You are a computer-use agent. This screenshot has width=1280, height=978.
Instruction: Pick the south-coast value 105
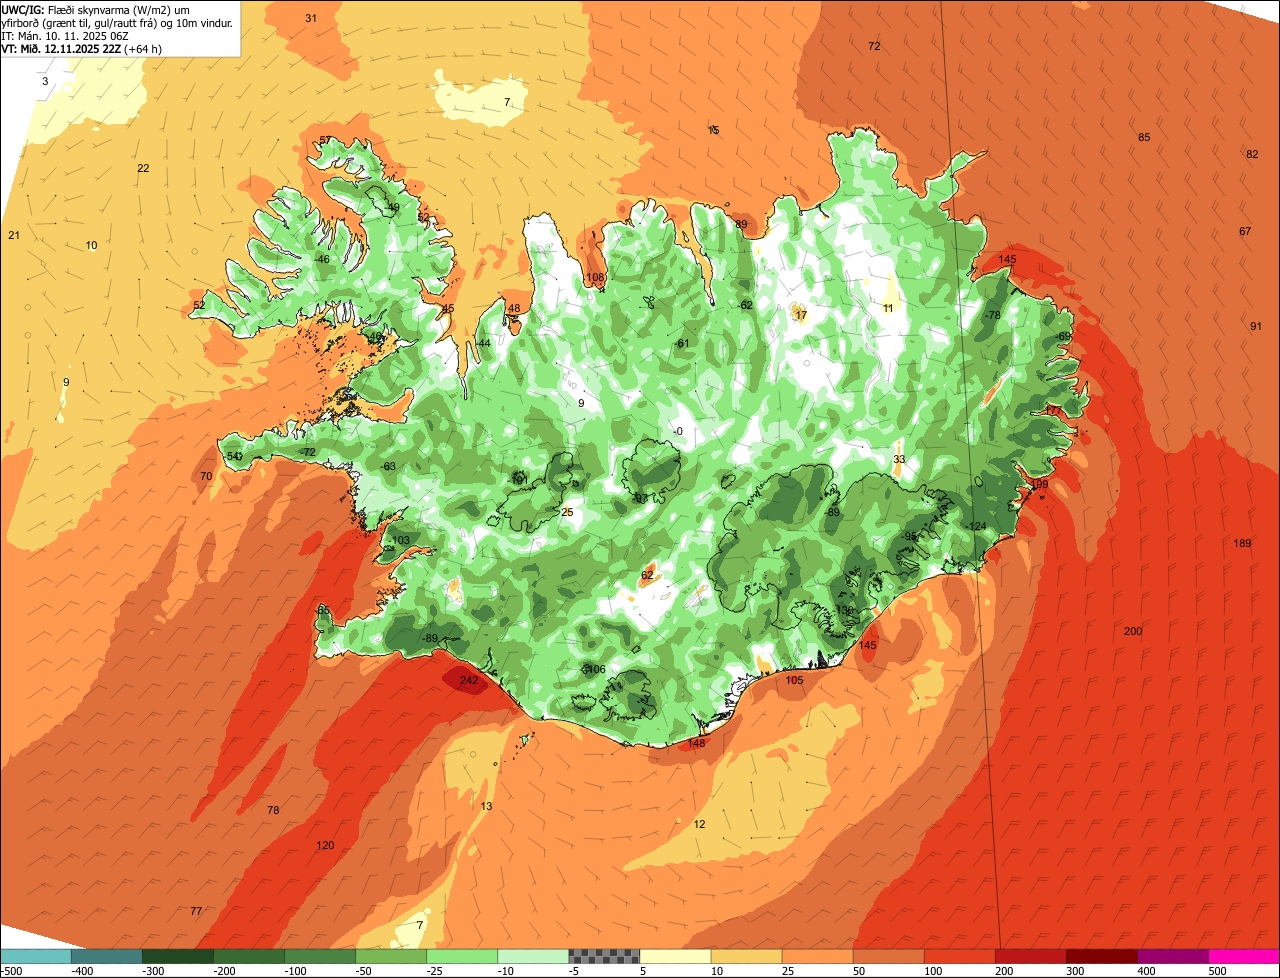[794, 680]
